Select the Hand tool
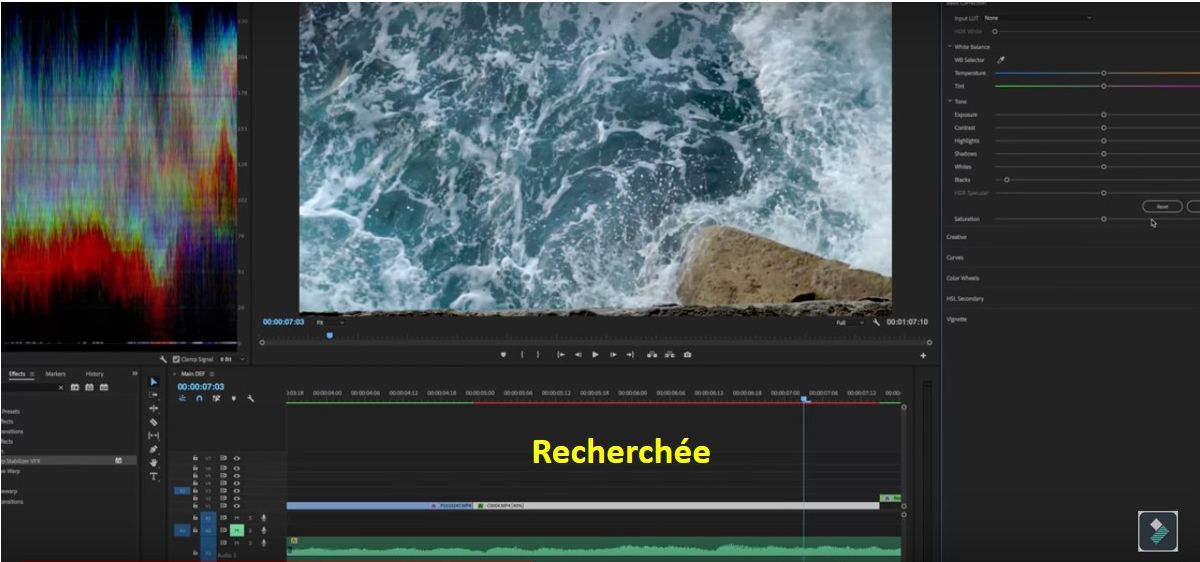 click(x=154, y=463)
